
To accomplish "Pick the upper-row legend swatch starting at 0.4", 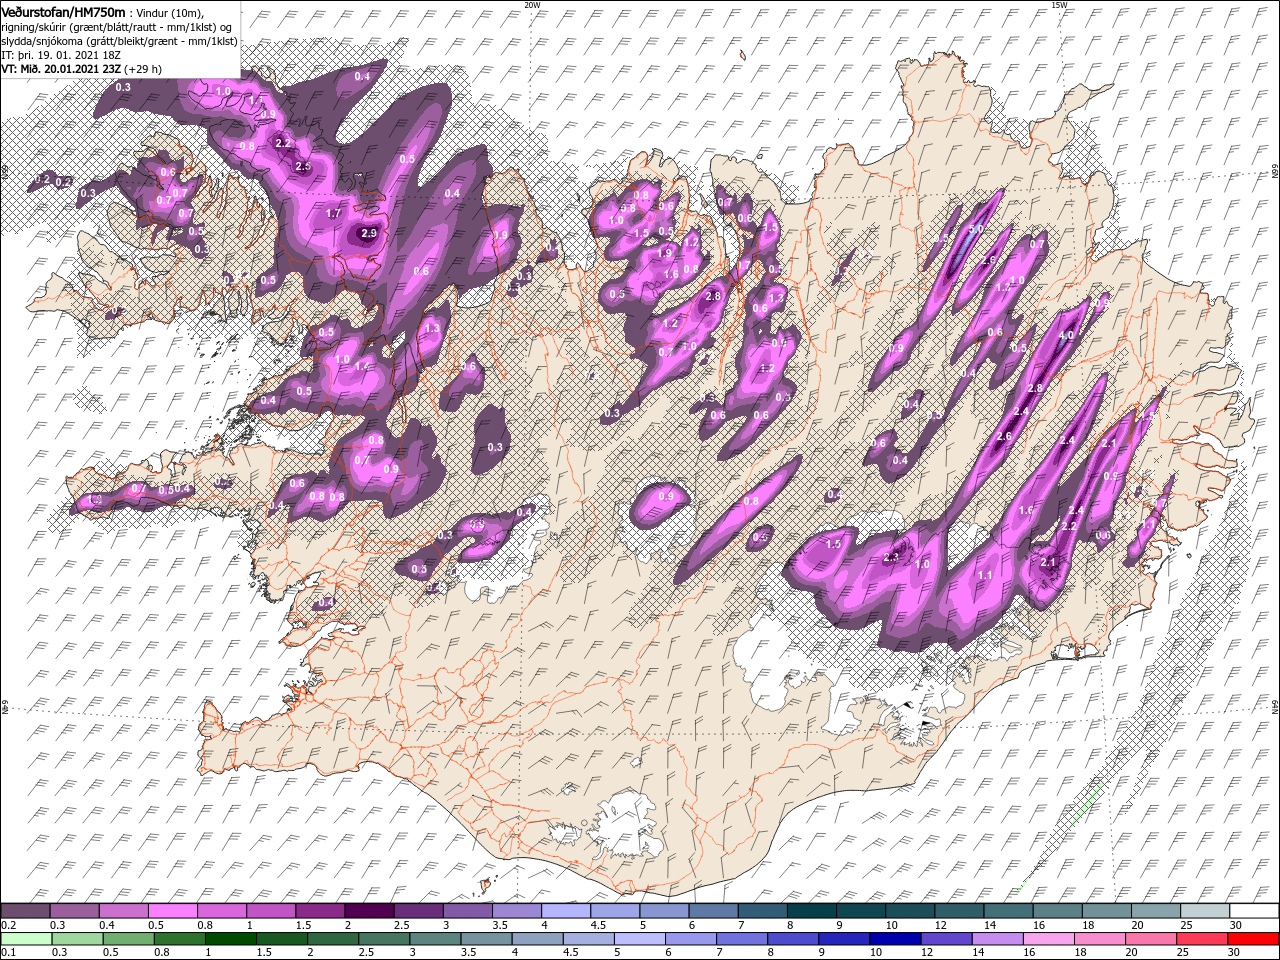I will (124, 911).
